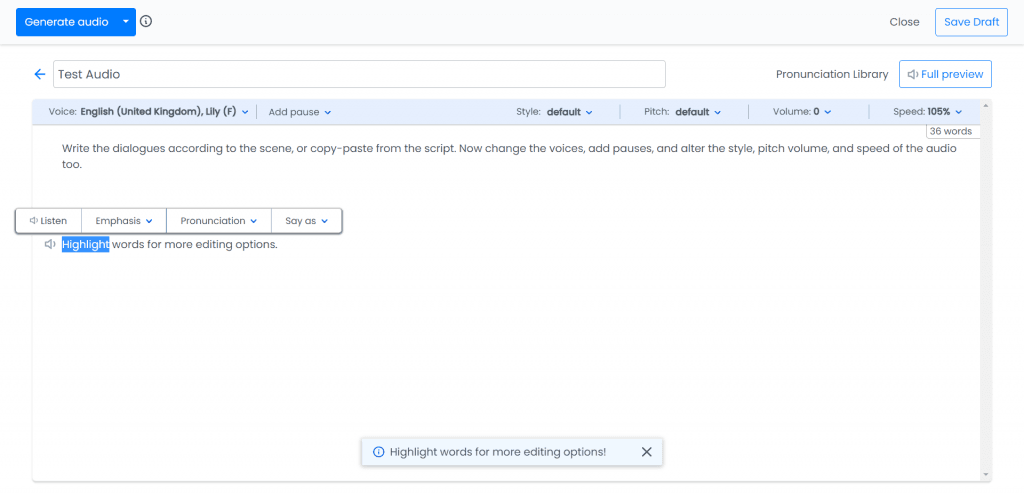Viewport: 1024px width, 494px height.
Task: Open the Style default dropdown
Action: coord(554,112)
